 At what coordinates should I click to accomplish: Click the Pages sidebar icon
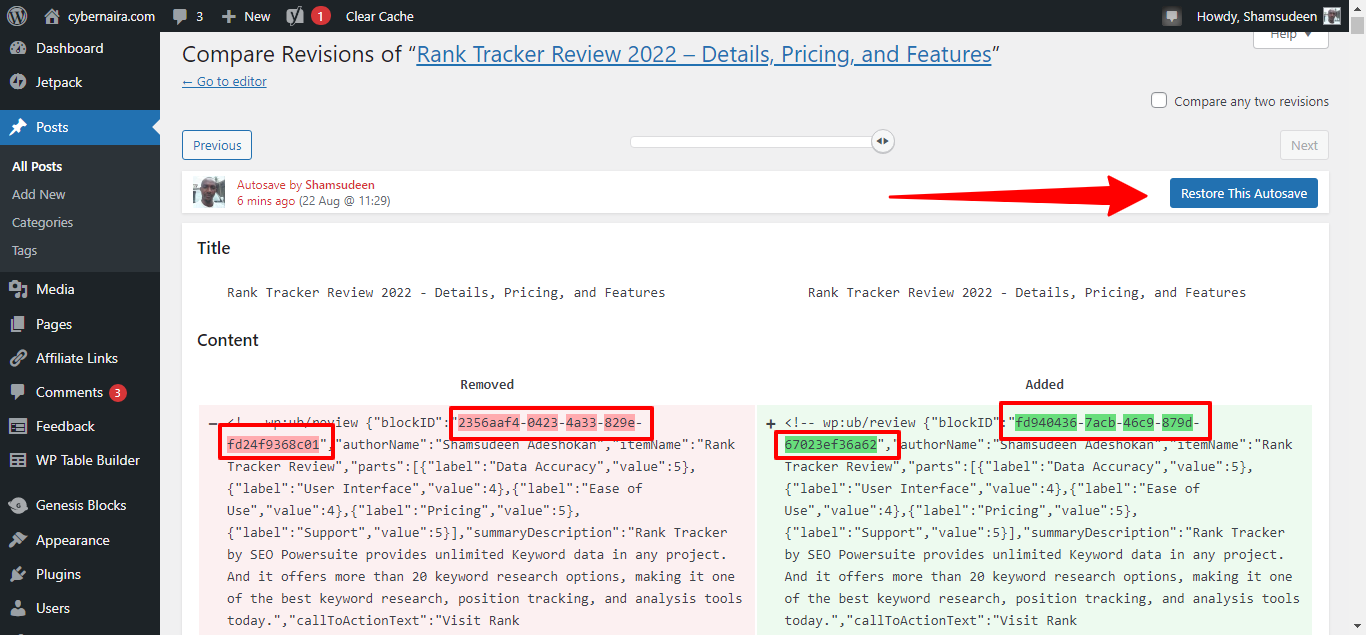pos(18,324)
